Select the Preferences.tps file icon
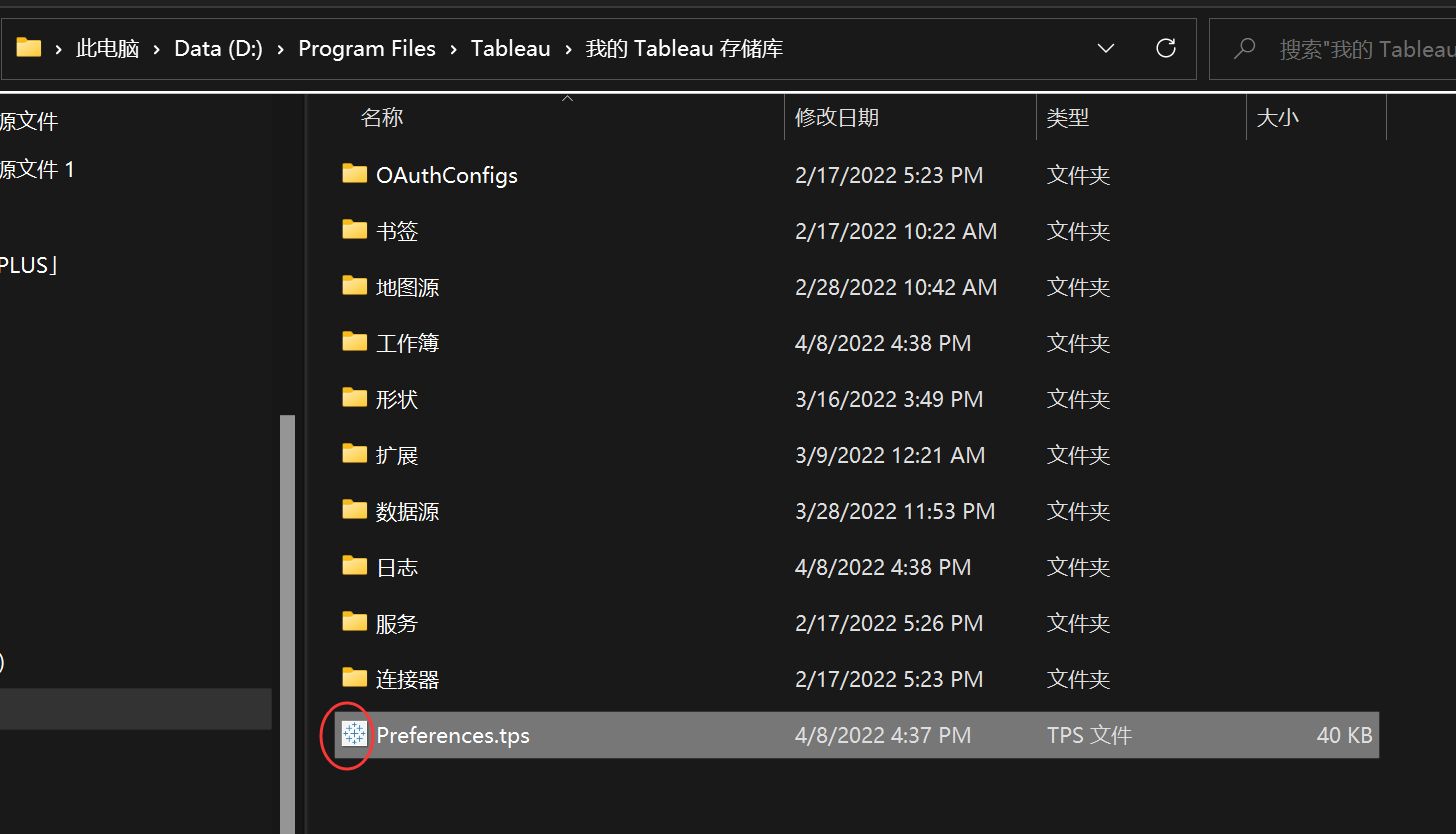The image size is (1456, 834). coord(354,734)
